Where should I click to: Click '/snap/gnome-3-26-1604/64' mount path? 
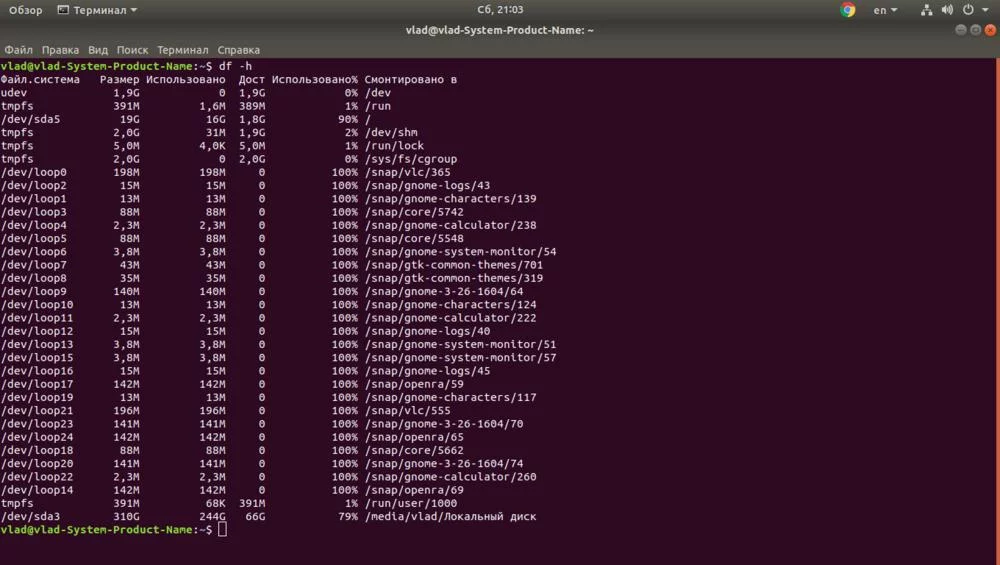coord(444,291)
